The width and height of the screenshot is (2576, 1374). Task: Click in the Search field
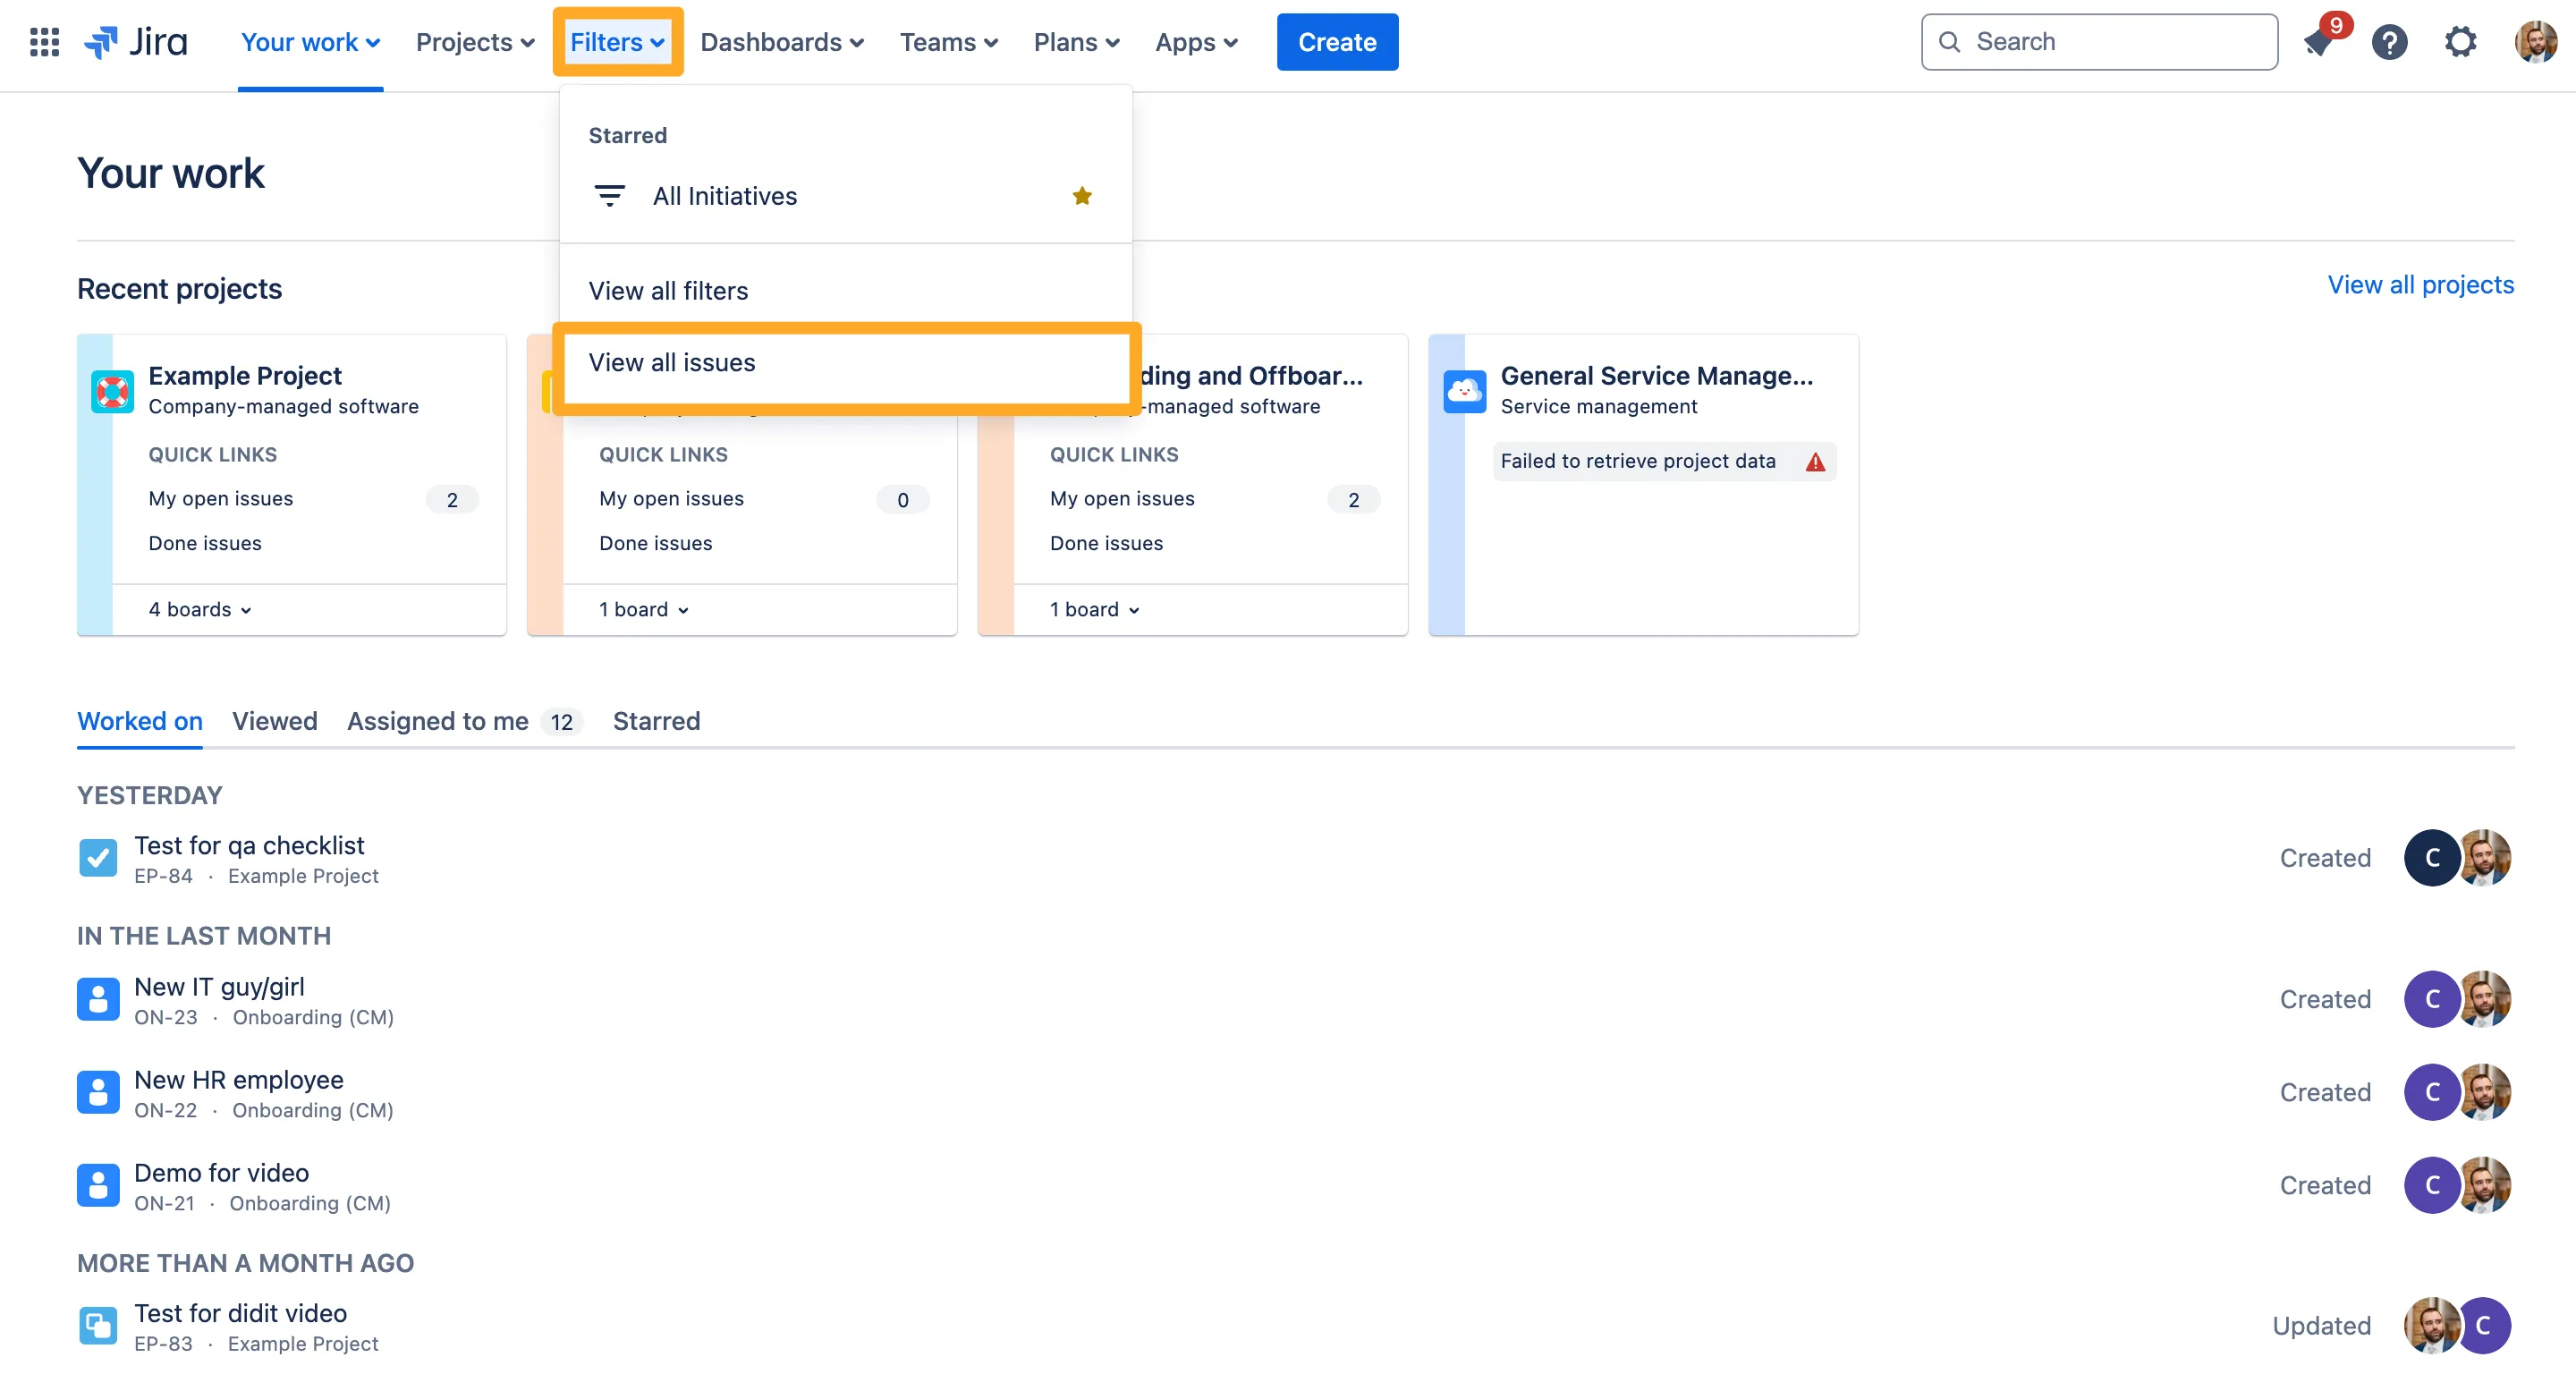pyautogui.click(x=2099, y=42)
